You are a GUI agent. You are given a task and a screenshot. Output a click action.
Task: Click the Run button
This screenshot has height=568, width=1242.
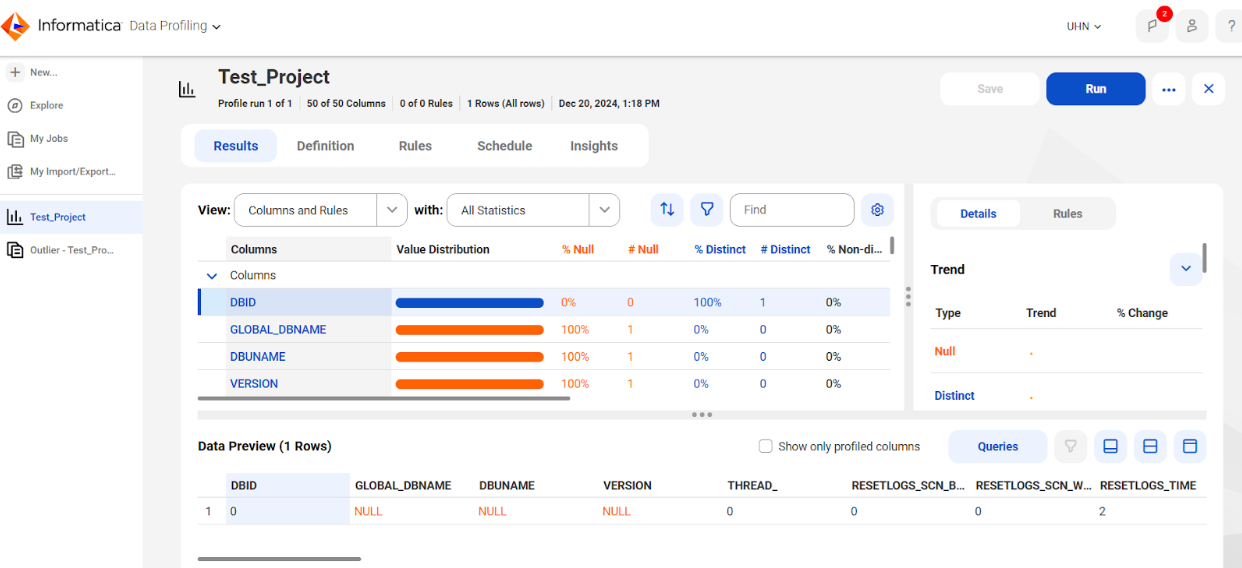tap(1096, 89)
